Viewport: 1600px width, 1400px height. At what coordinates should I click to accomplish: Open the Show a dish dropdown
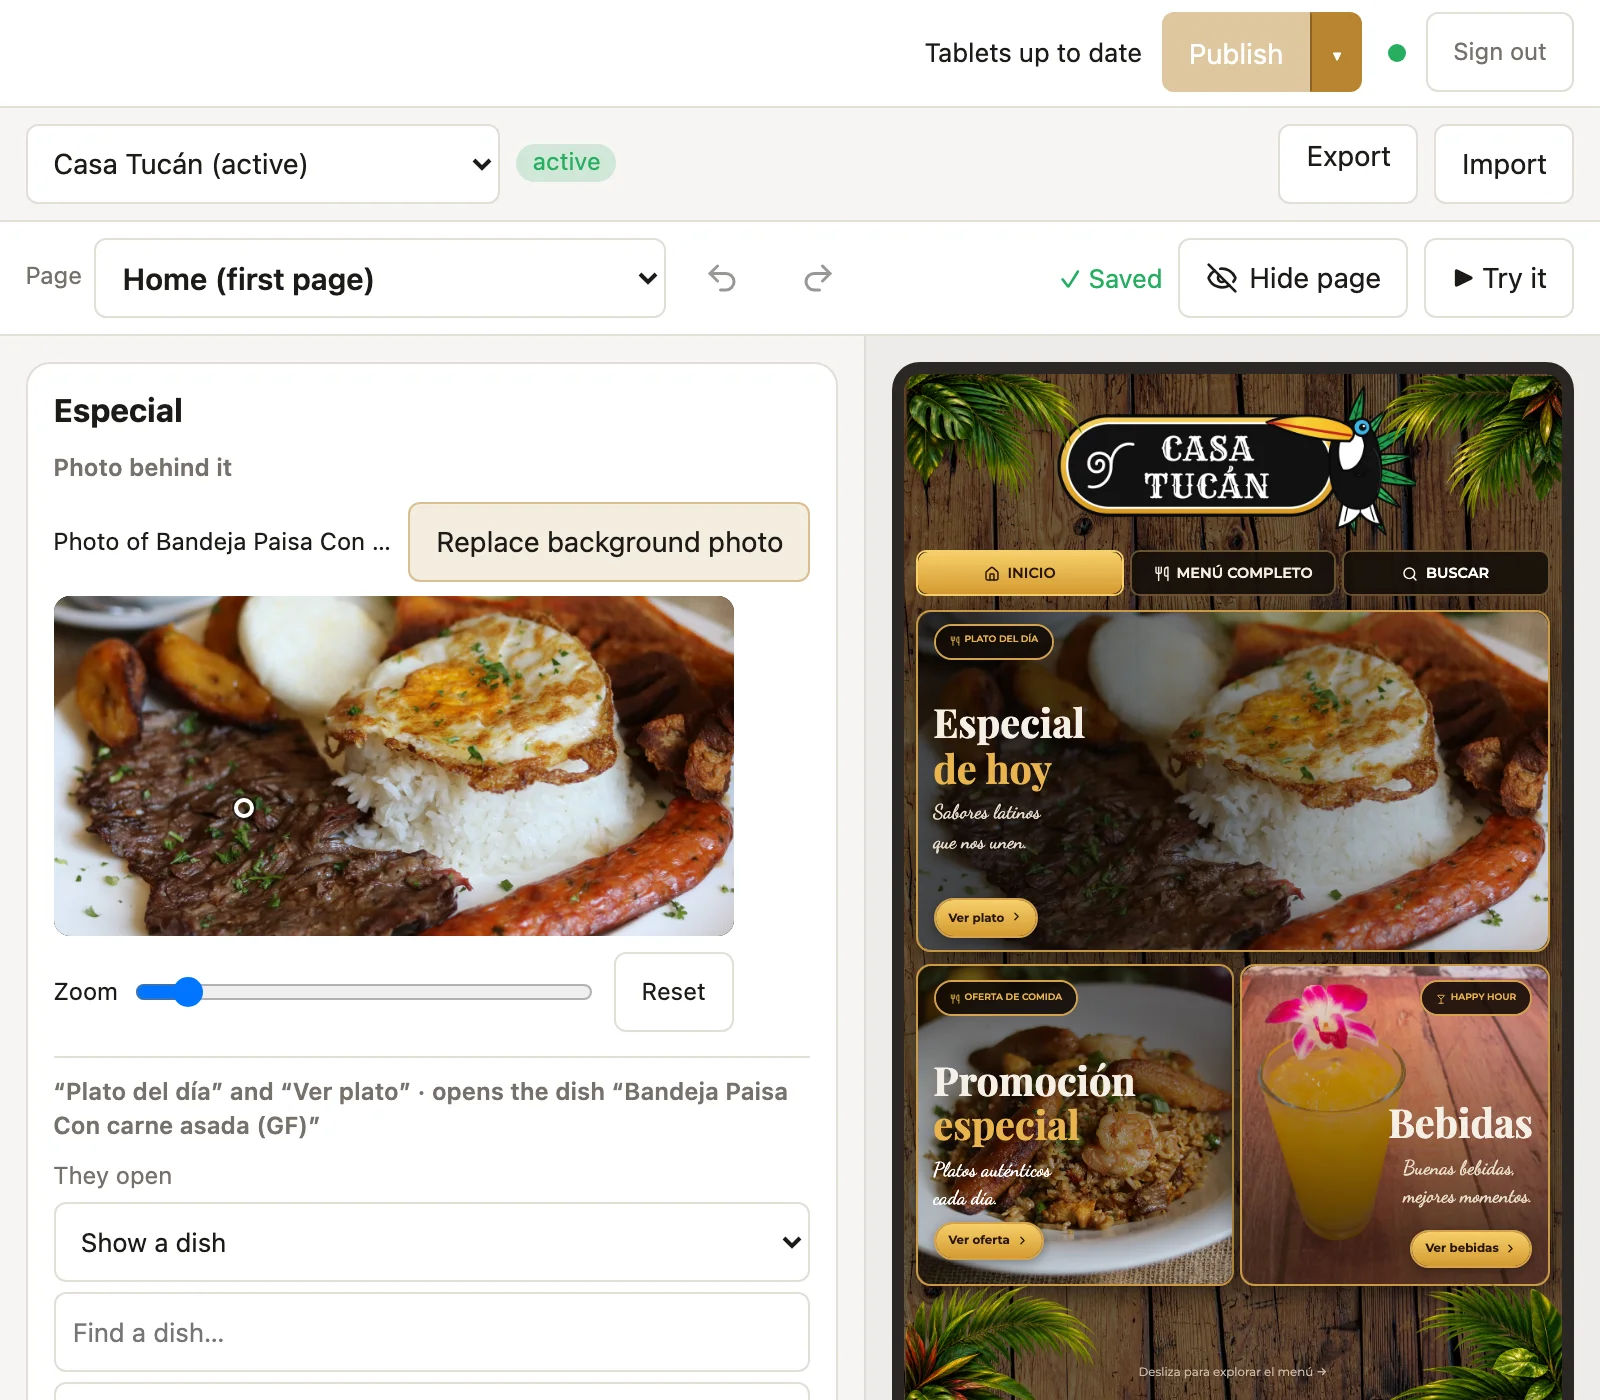(432, 1242)
